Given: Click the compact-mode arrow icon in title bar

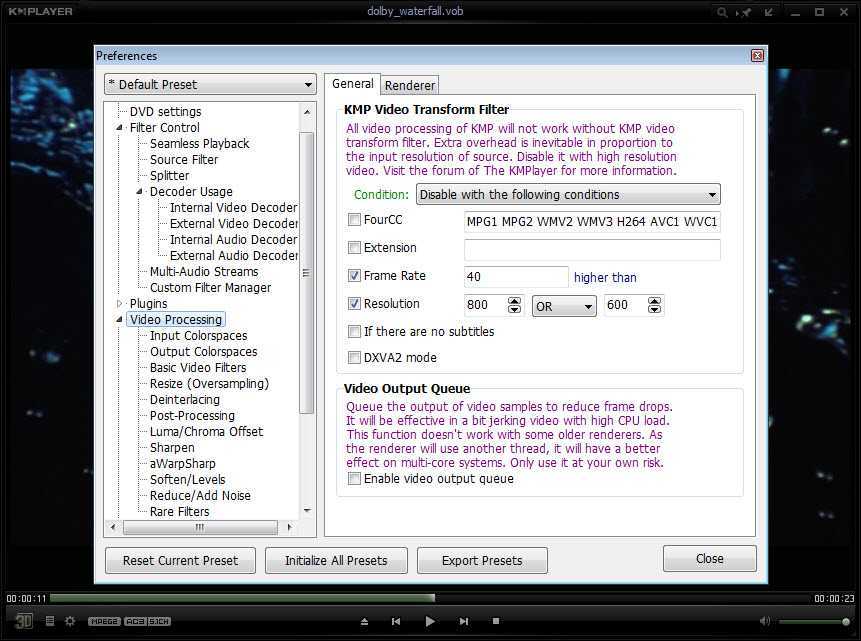Looking at the screenshot, I should (x=769, y=12).
